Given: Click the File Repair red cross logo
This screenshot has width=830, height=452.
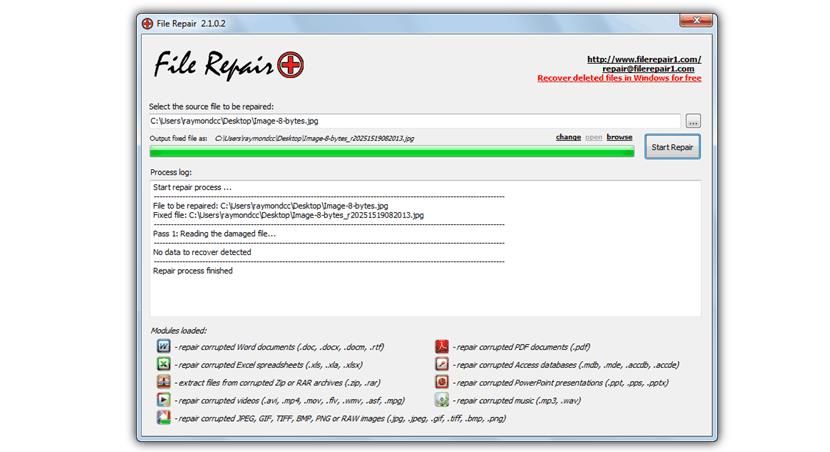Looking at the screenshot, I should tap(293, 66).
